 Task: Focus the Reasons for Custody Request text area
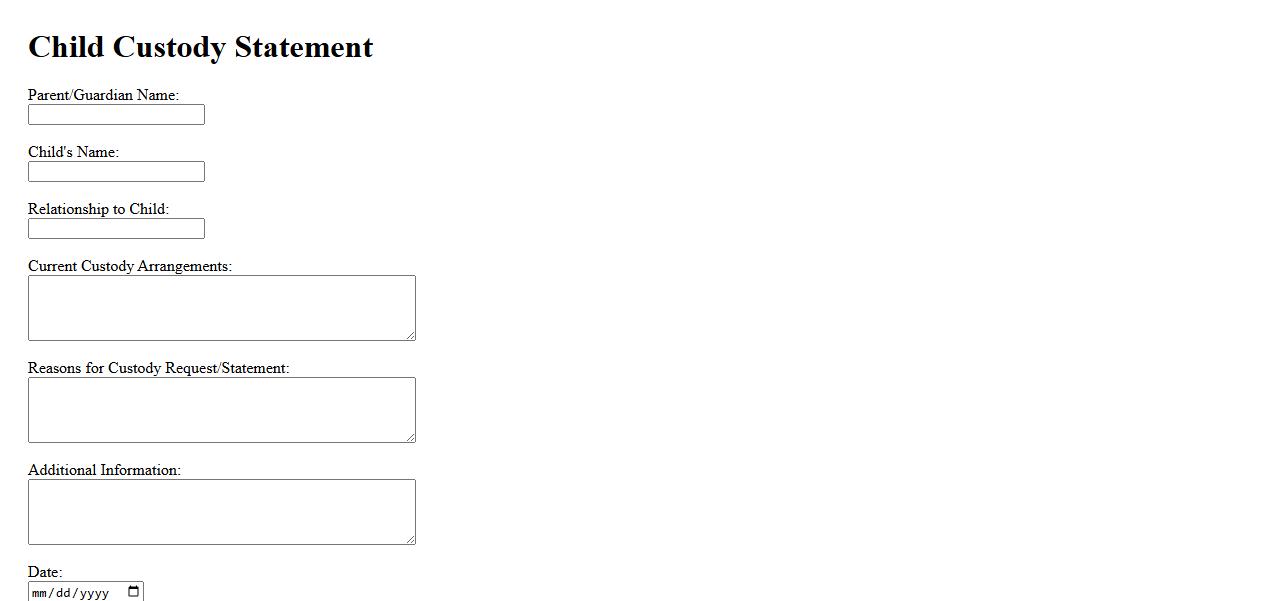click(221, 410)
